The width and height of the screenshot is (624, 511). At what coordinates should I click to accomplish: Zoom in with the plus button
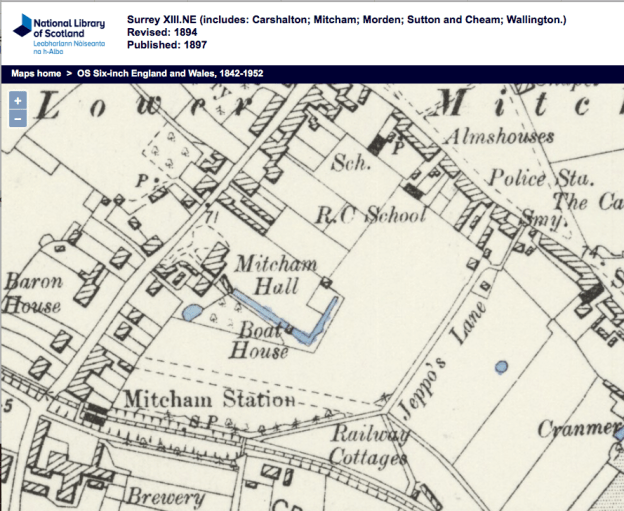pos(17,101)
